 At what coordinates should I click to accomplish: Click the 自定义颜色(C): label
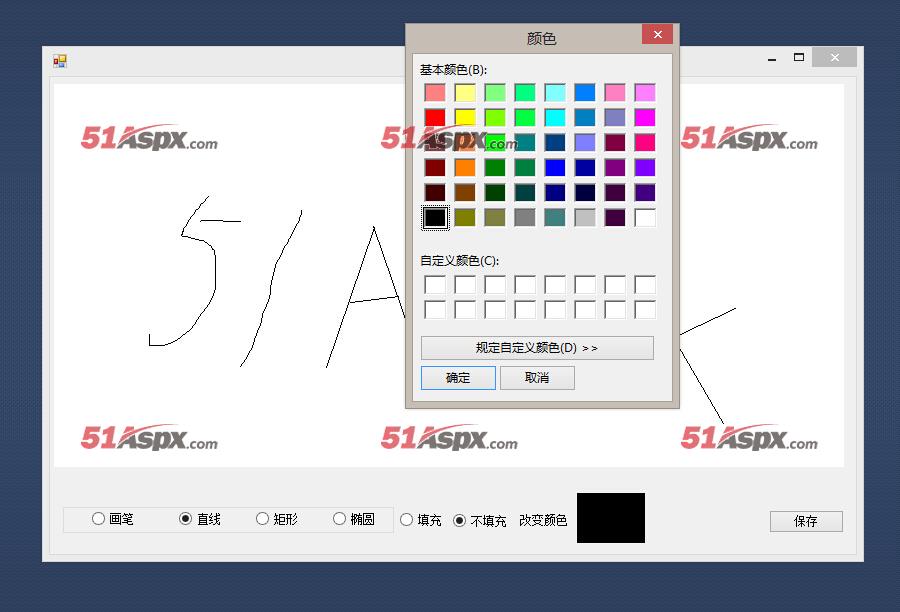tap(460, 261)
